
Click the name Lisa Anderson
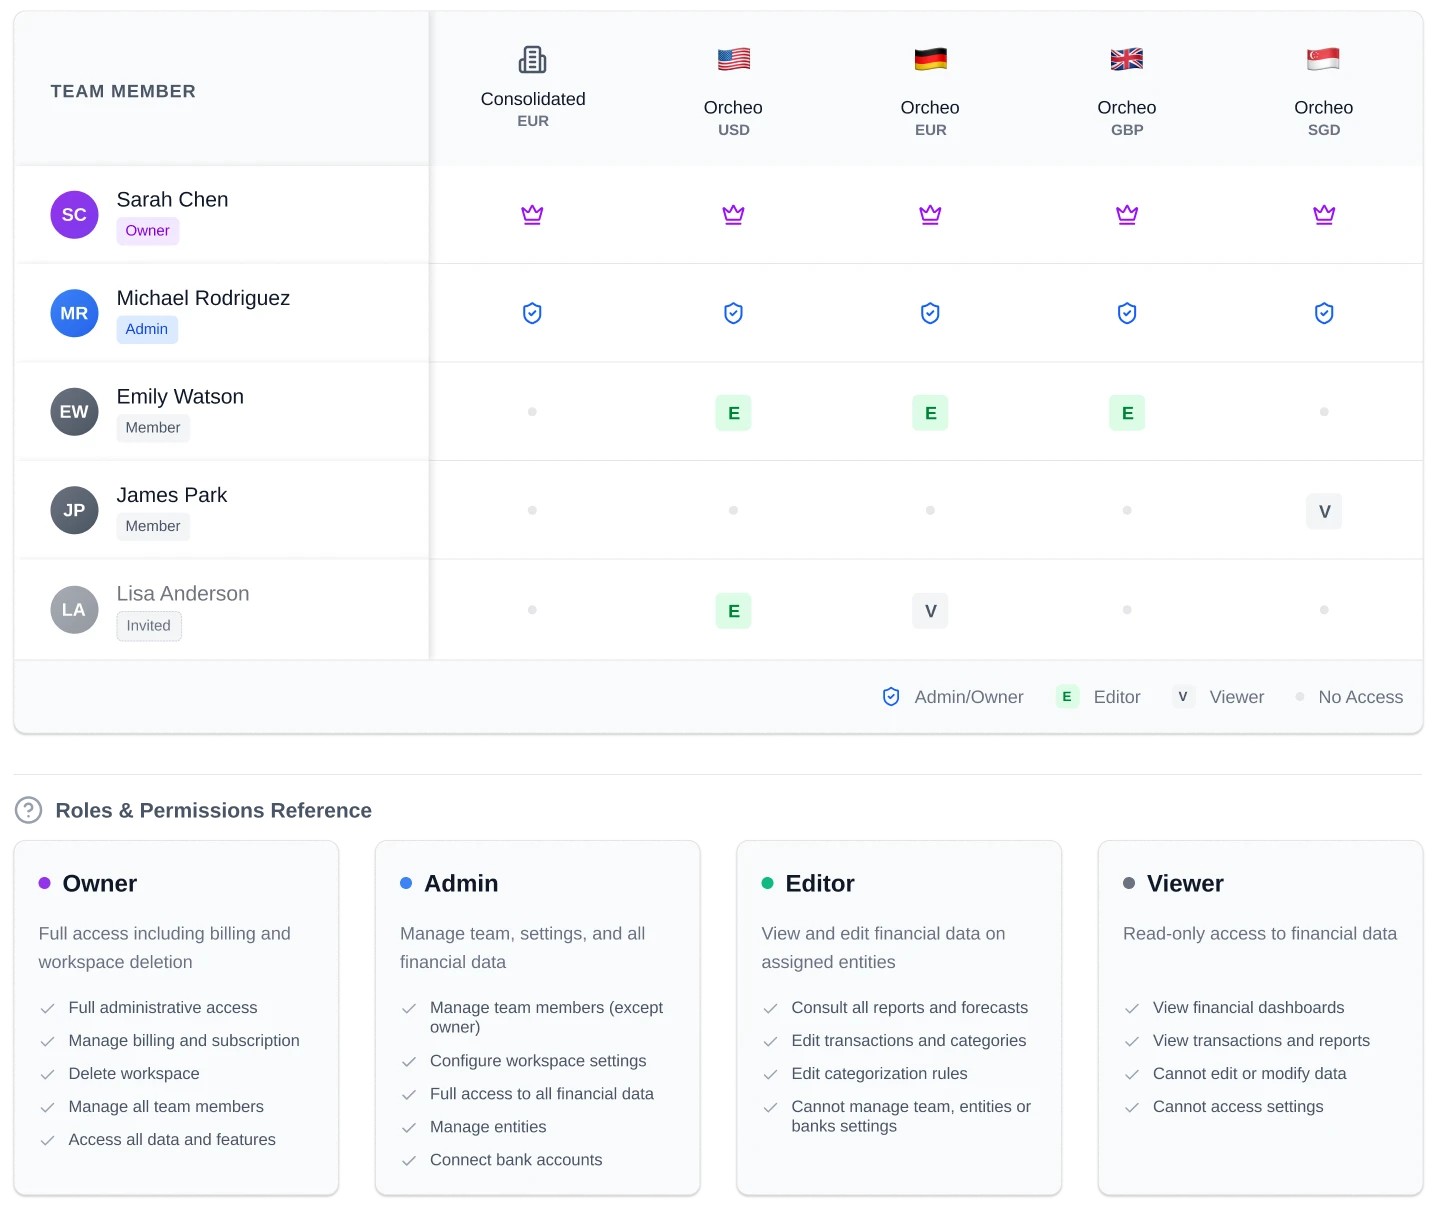point(183,594)
